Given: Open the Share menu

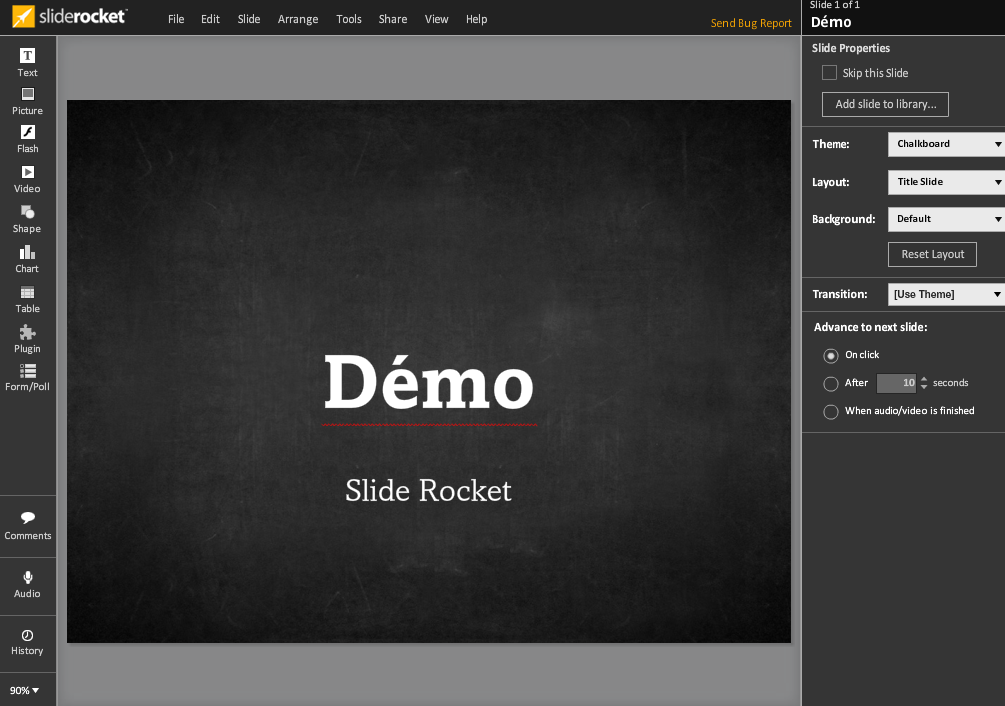Looking at the screenshot, I should pyautogui.click(x=393, y=19).
